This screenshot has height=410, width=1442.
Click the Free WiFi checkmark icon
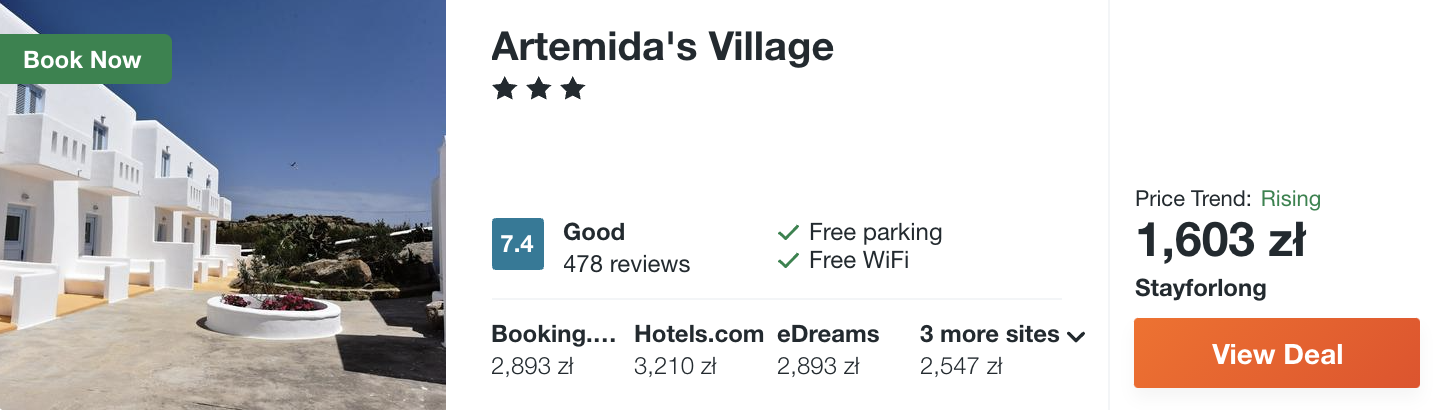pos(788,261)
